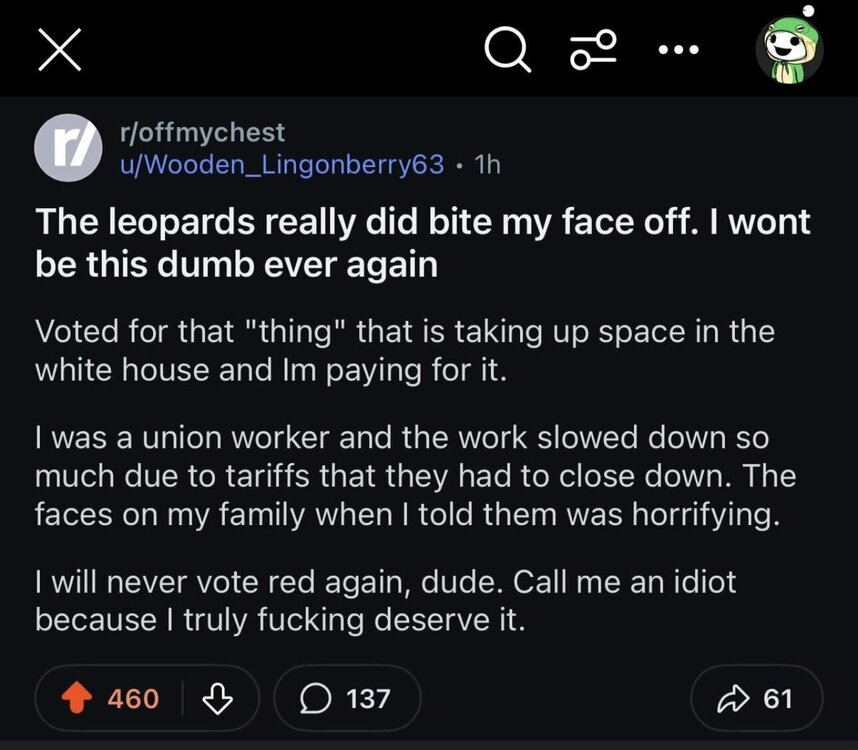Click the 460 vote score
The height and width of the screenshot is (750, 858).
coord(132,698)
